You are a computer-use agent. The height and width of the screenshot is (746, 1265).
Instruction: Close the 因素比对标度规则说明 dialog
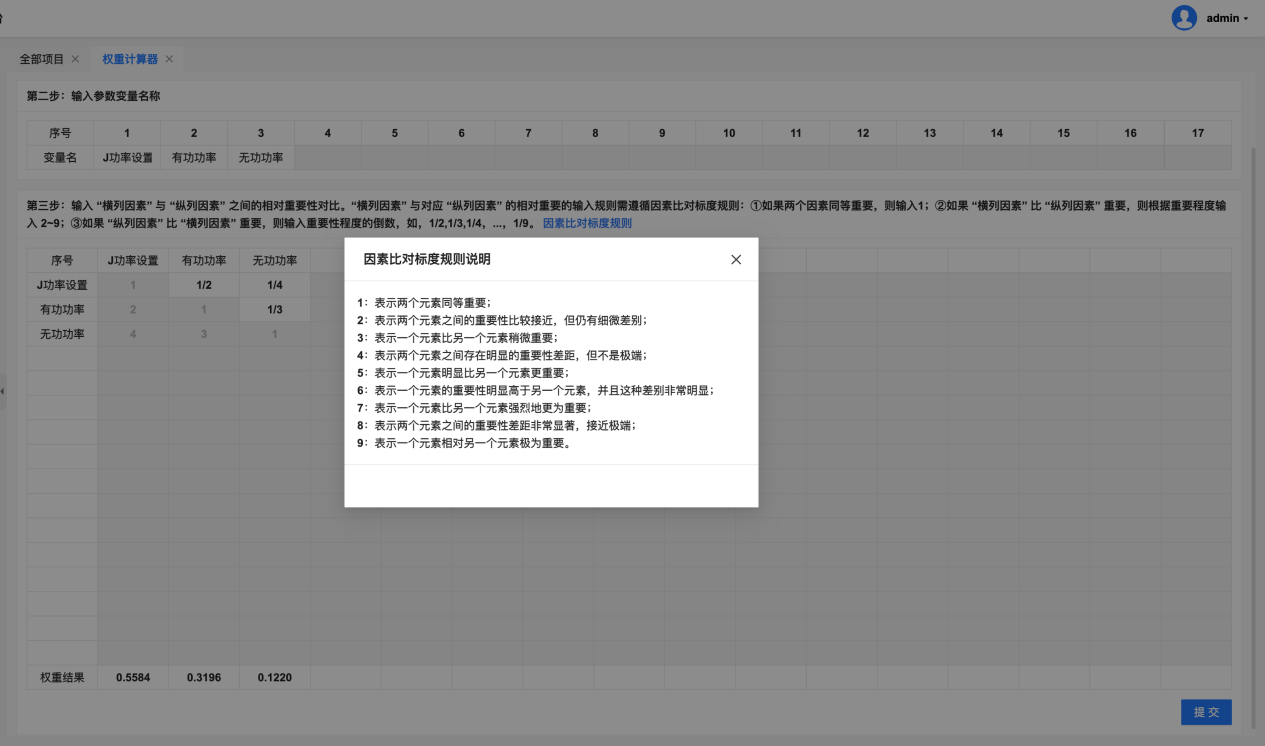pyautogui.click(x=736, y=260)
